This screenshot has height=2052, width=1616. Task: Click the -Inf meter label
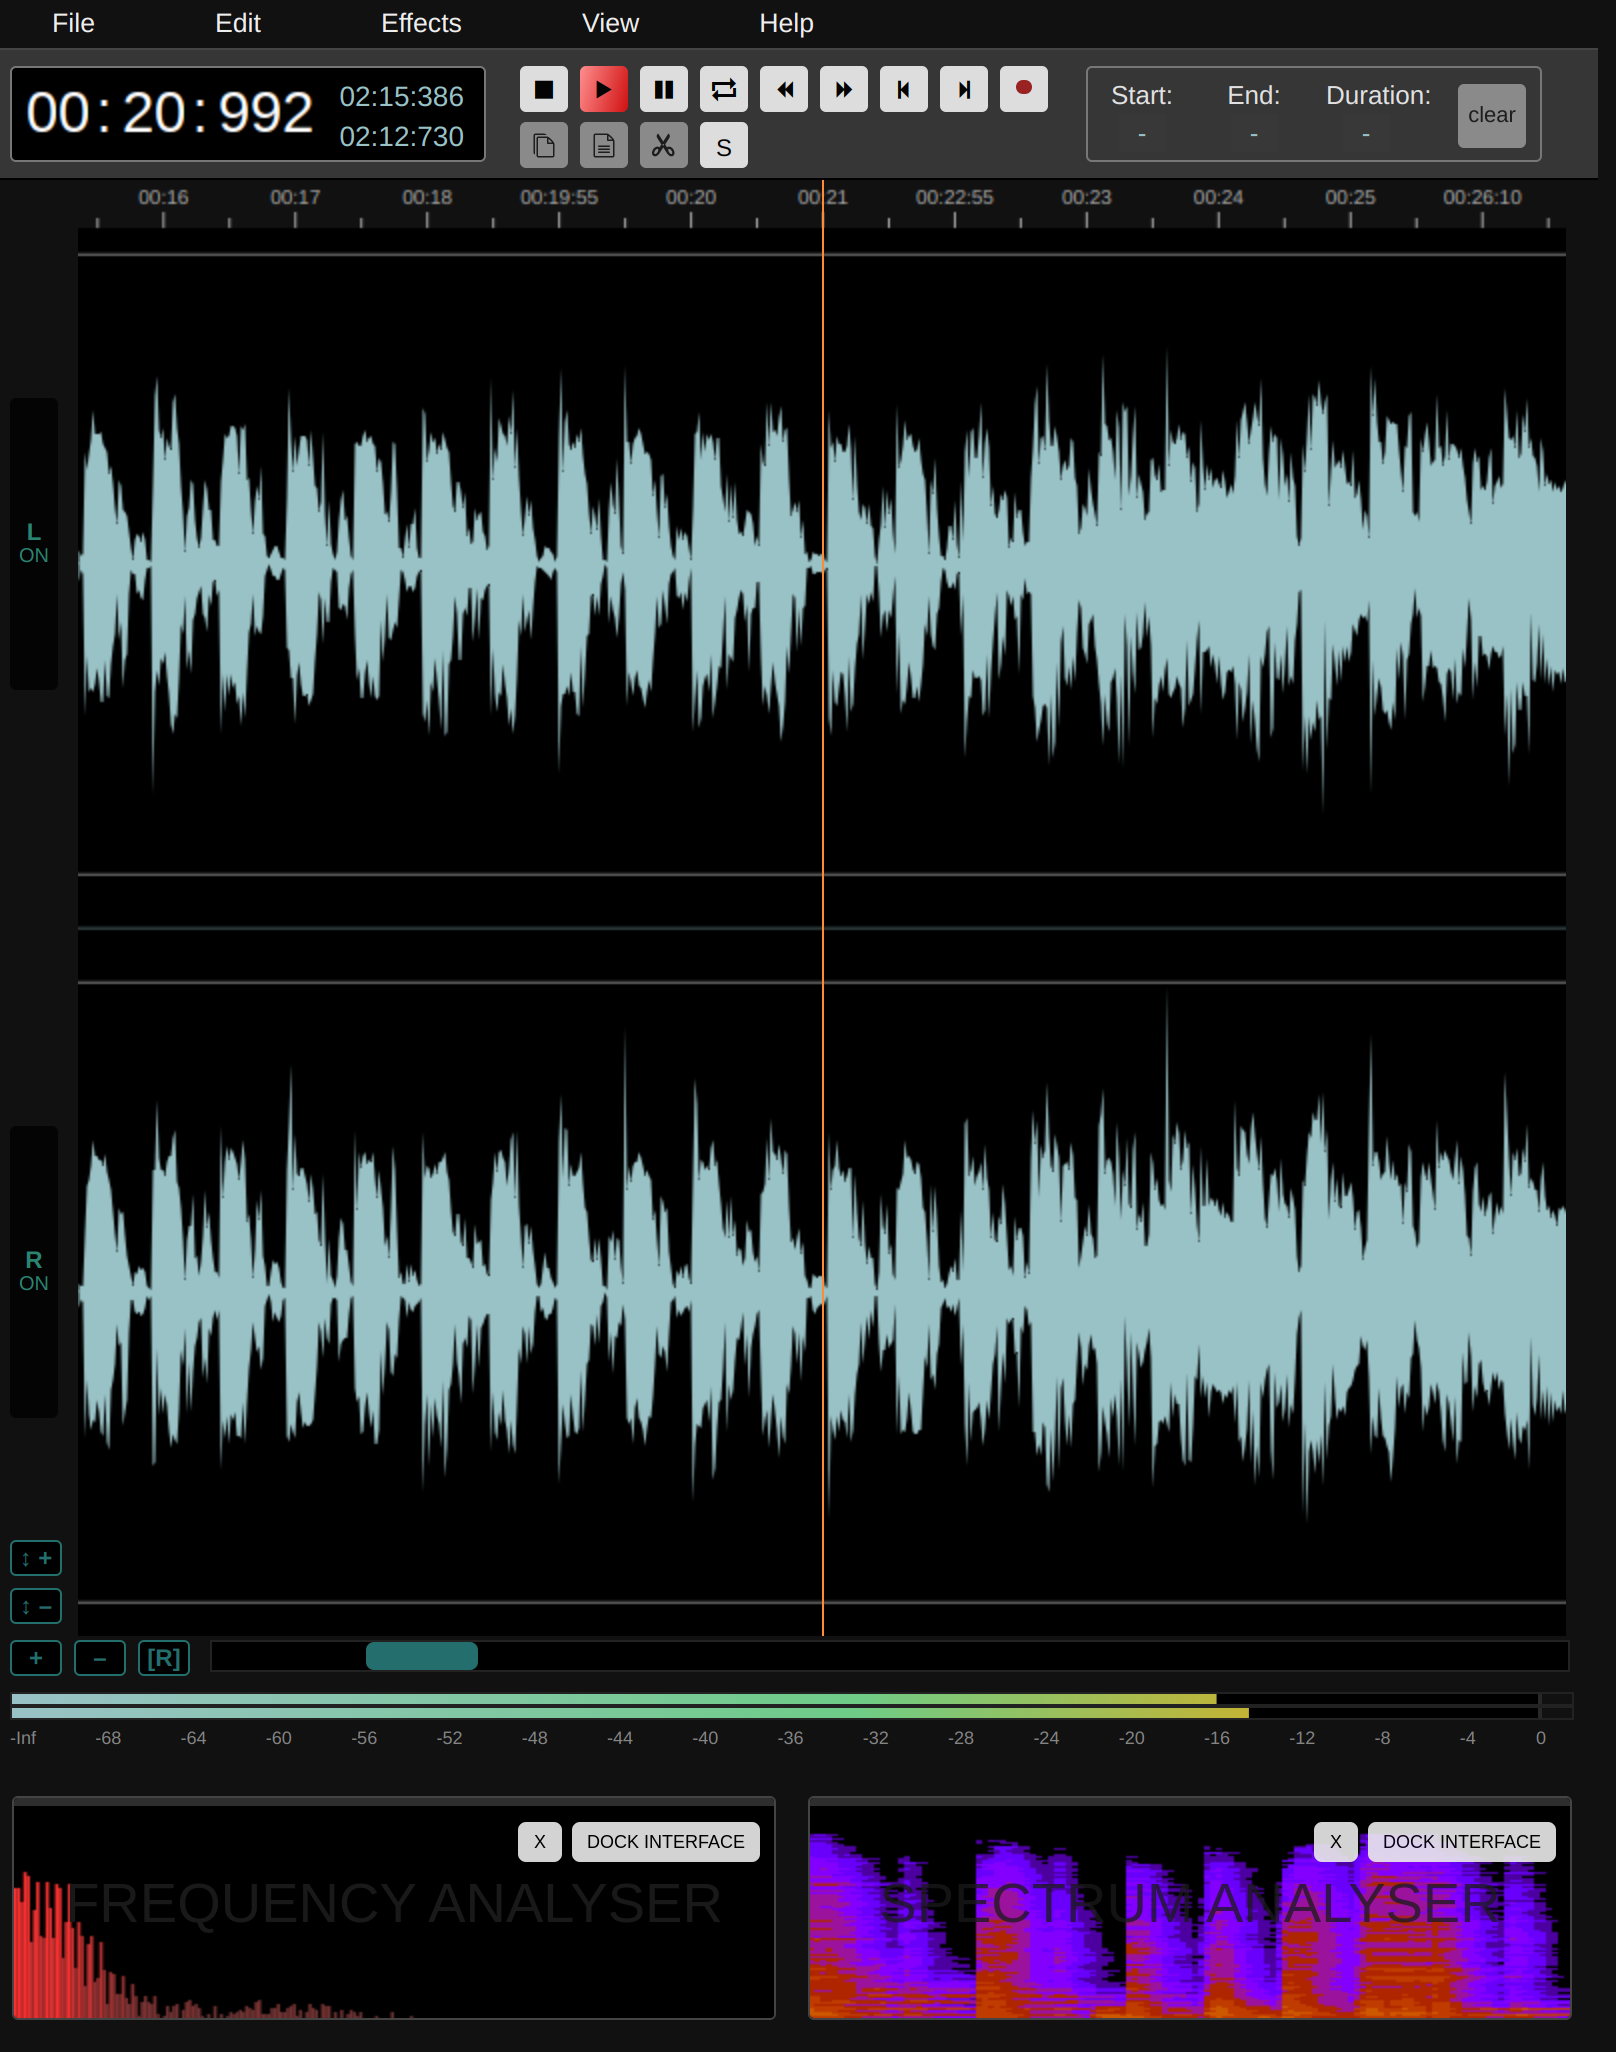[23, 1738]
